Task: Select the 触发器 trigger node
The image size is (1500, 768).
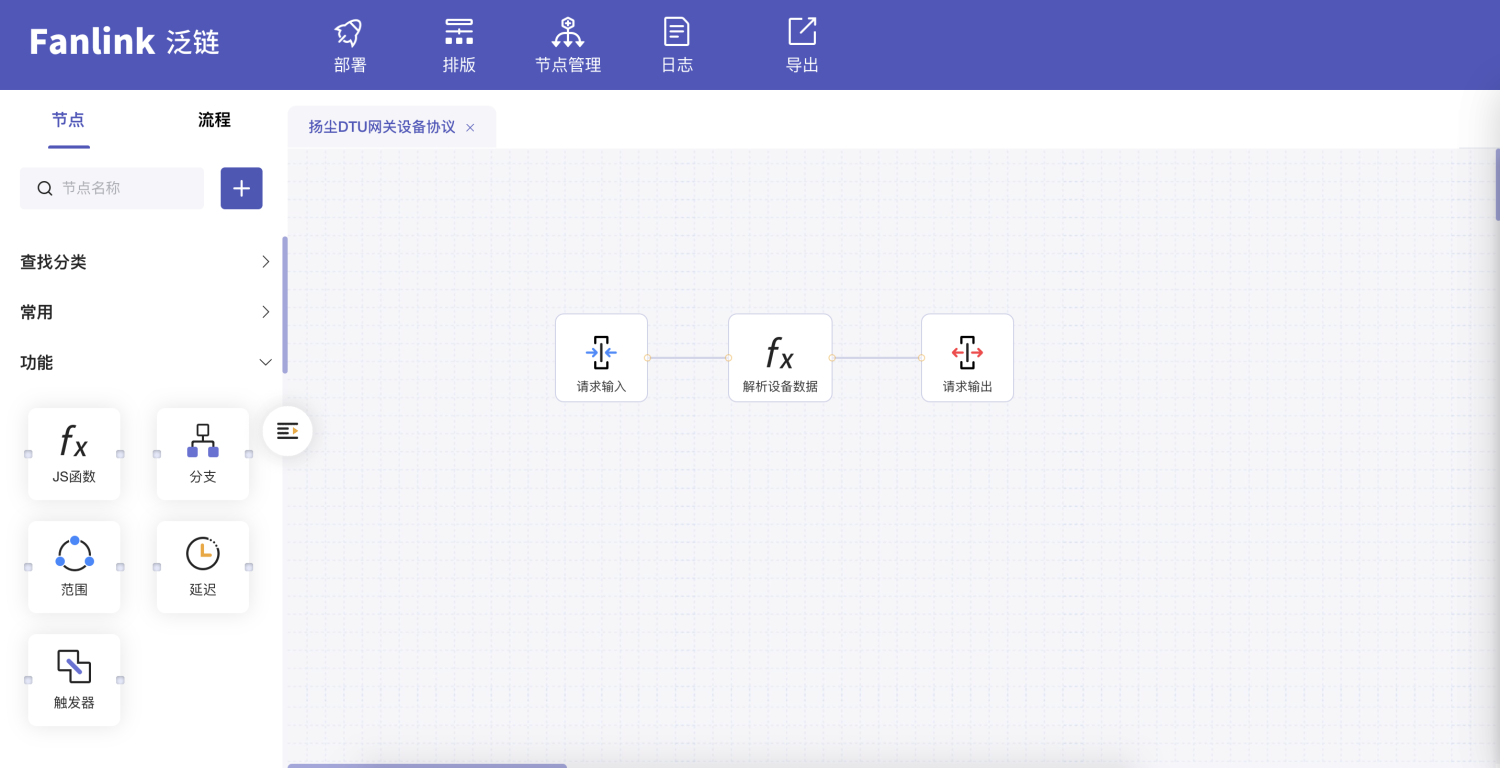Action: pos(74,679)
